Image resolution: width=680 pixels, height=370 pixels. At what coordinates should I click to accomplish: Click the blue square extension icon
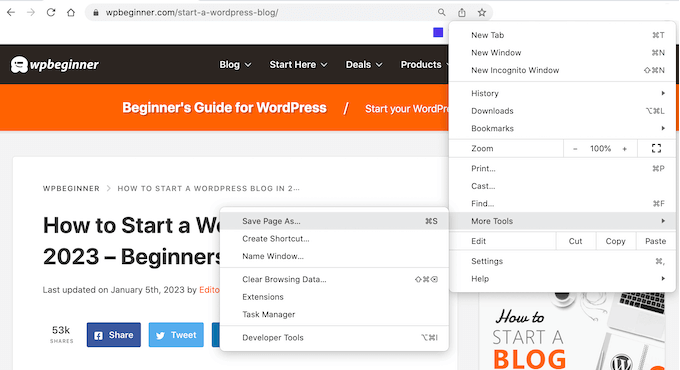coord(438,32)
